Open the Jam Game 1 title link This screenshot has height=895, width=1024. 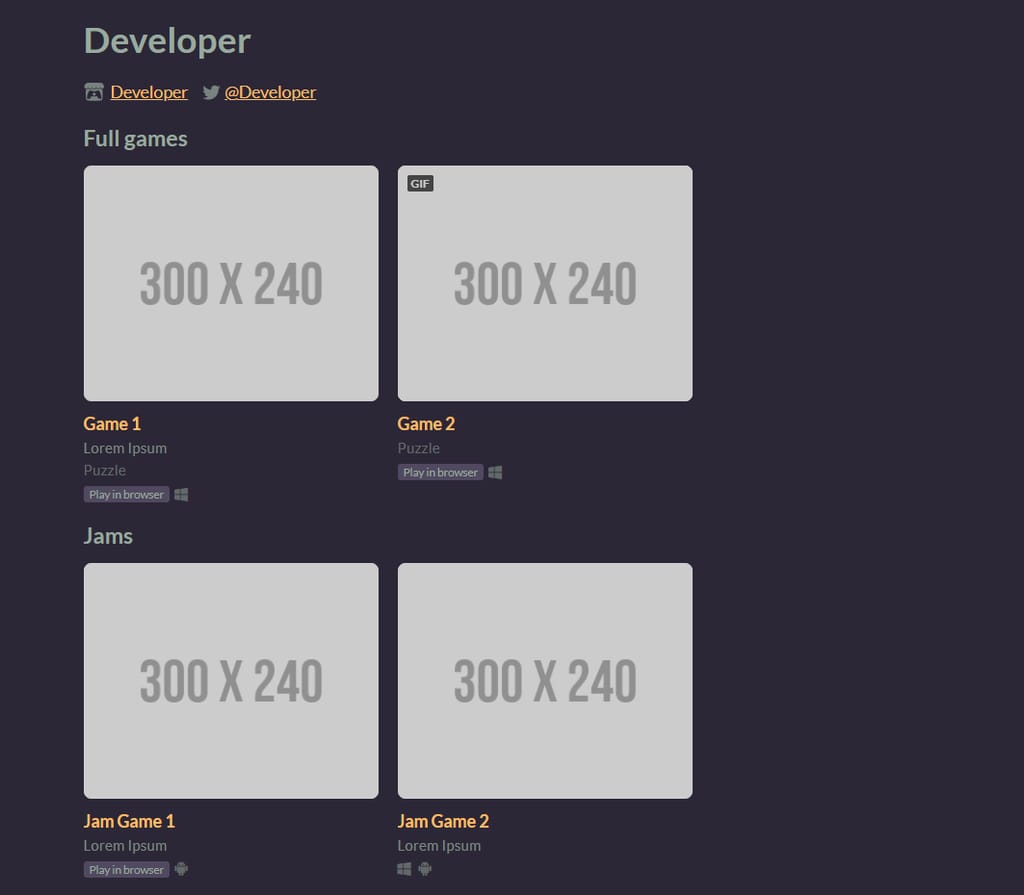[x=129, y=821]
